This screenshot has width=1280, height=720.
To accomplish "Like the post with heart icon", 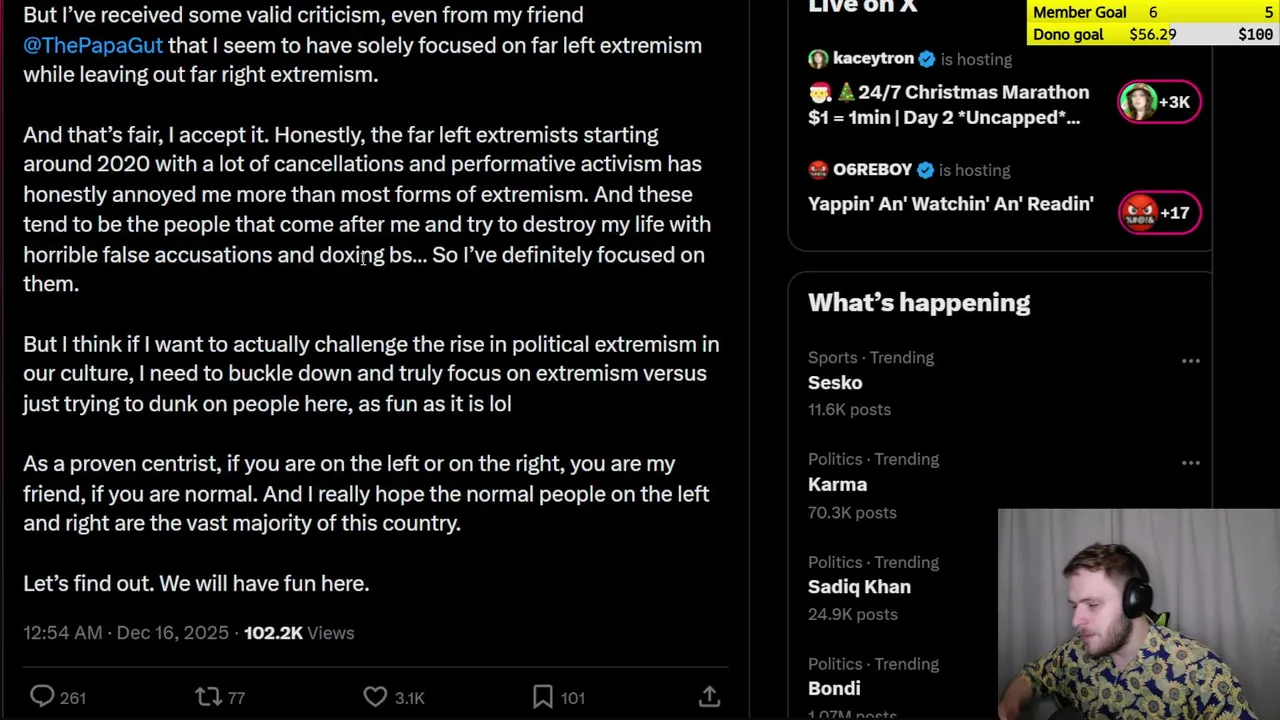I will click(x=375, y=697).
